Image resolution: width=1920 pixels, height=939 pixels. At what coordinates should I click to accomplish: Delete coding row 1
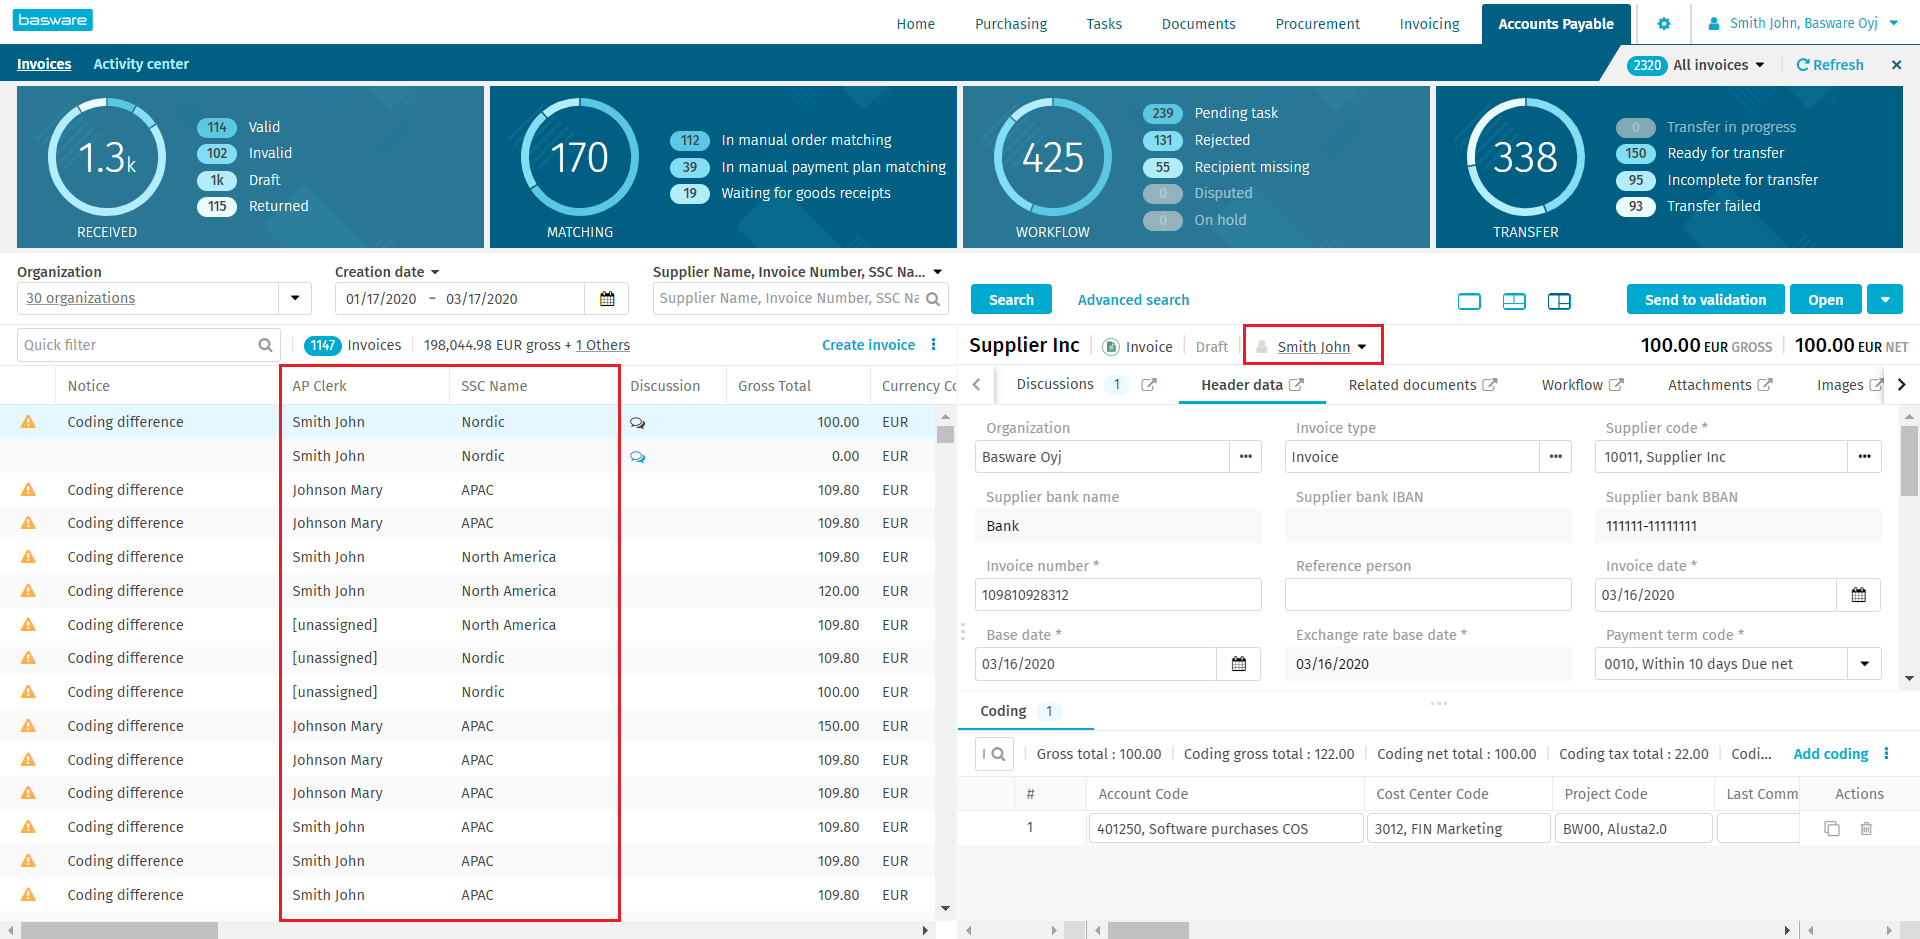click(1866, 829)
